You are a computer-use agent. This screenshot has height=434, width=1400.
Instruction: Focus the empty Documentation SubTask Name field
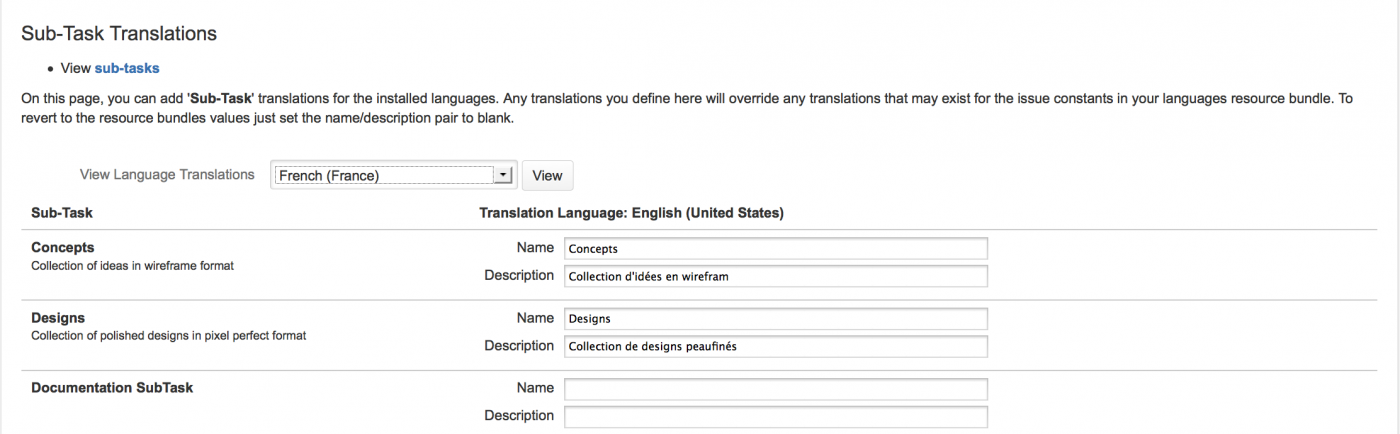(775, 388)
